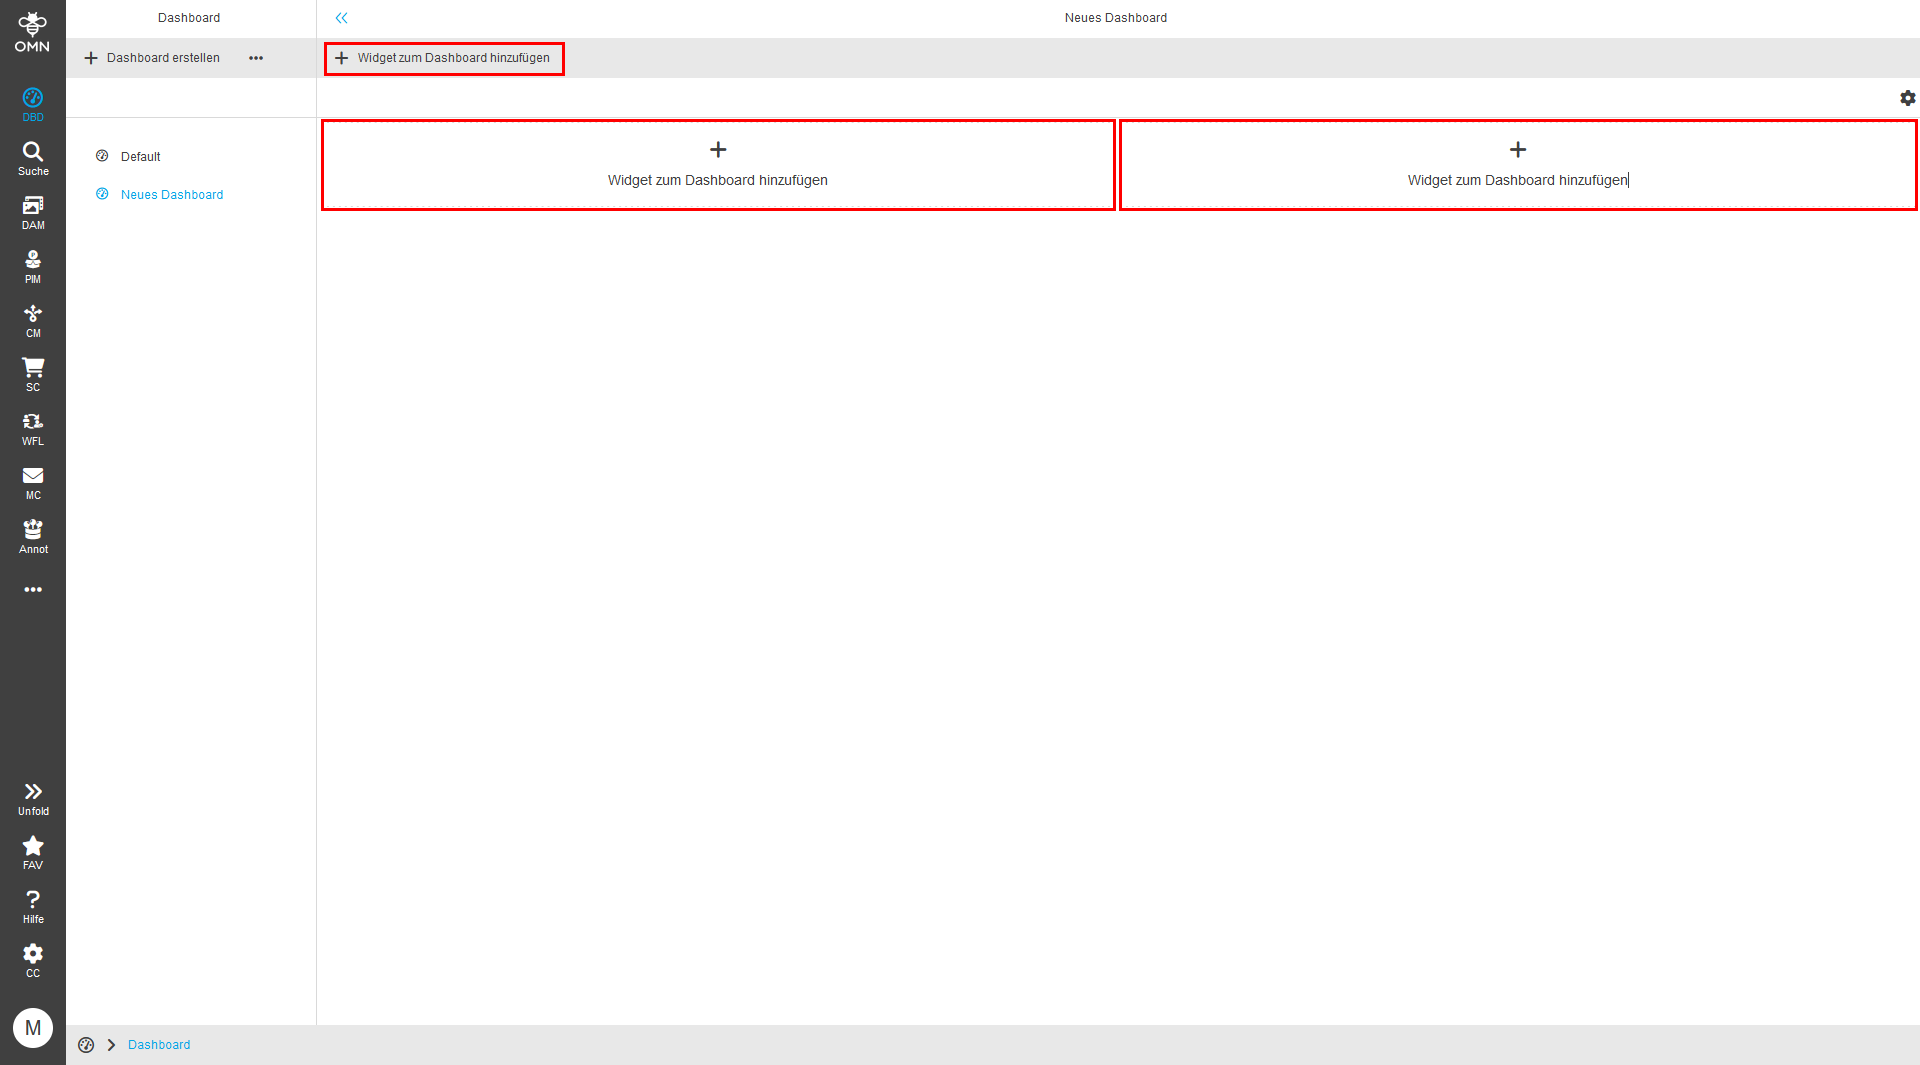Screen dimensions: 1920x1065
Task: Open the Suche search icon
Action: (x=33, y=157)
